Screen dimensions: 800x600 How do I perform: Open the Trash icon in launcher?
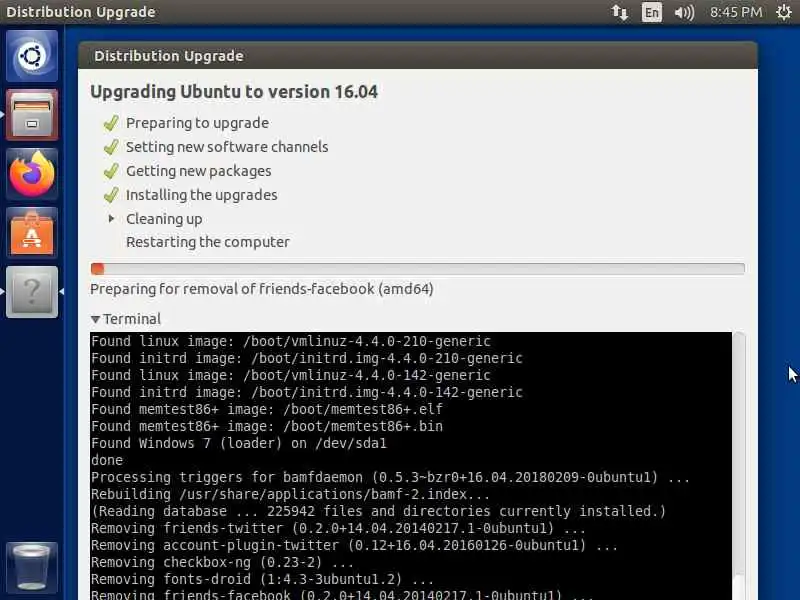pyautogui.click(x=32, y=567)
